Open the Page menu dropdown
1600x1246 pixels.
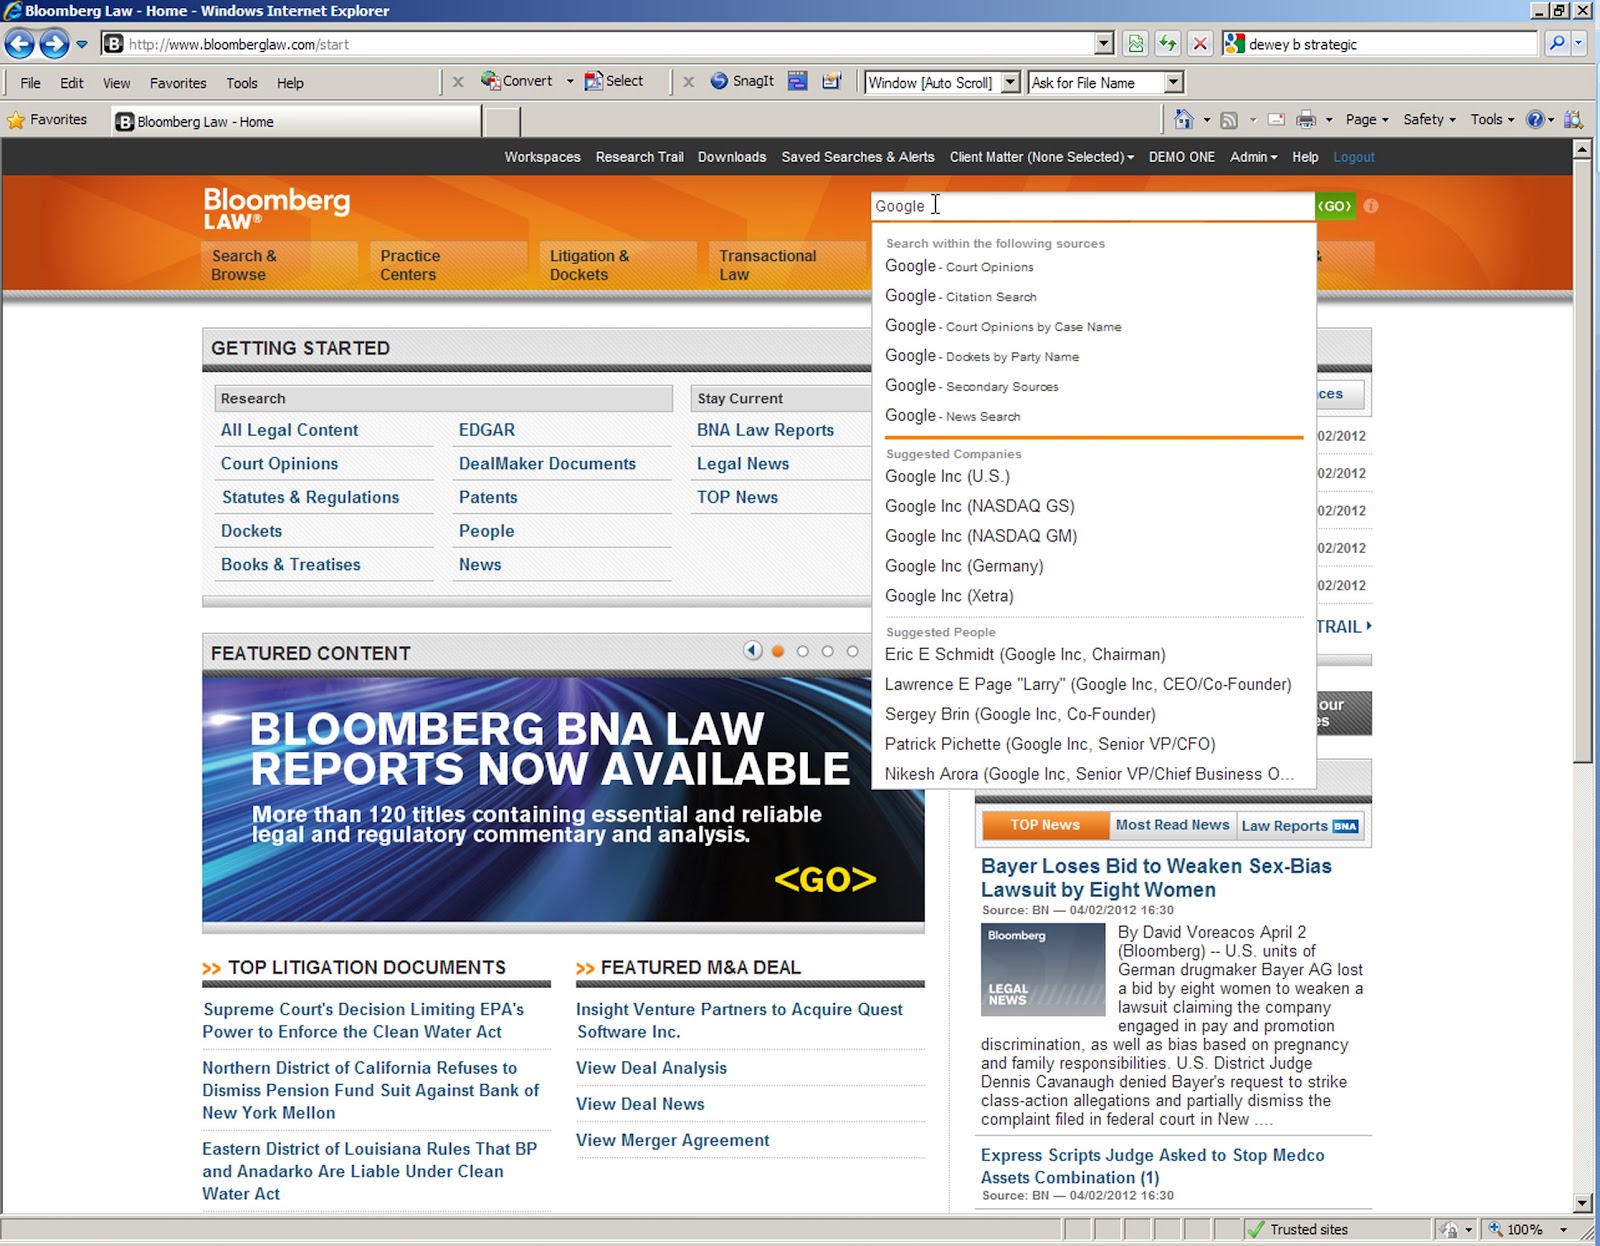click(x=1367, y=120)
